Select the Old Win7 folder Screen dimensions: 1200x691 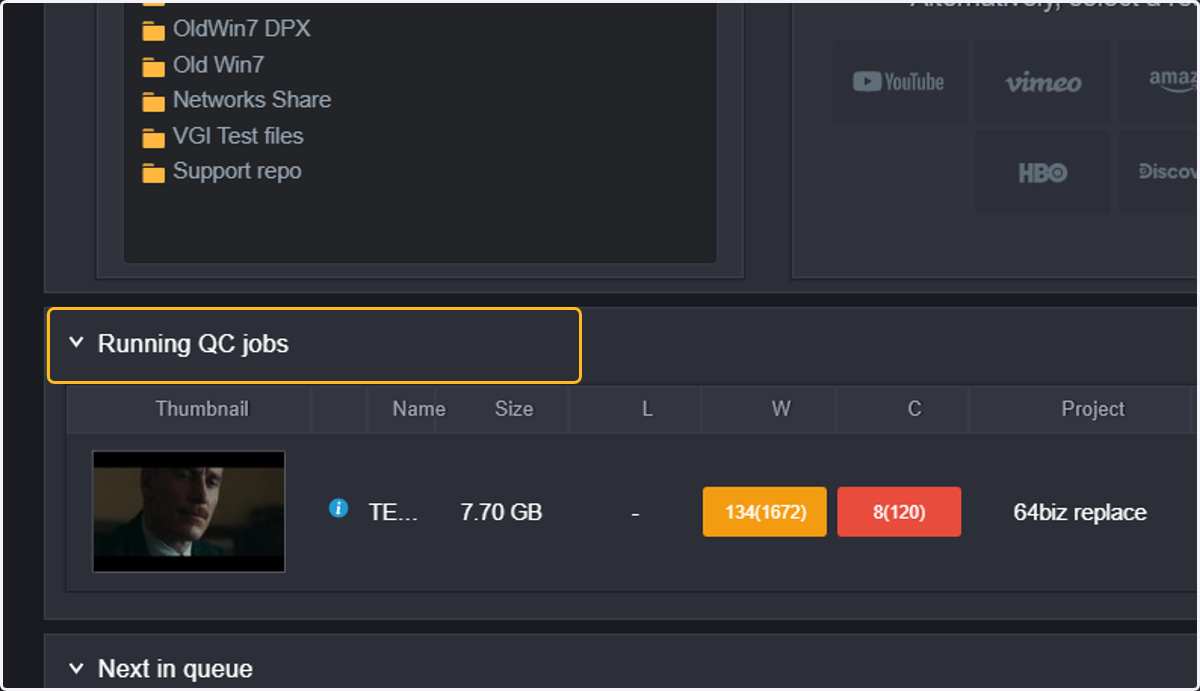(x=218, y=65)
